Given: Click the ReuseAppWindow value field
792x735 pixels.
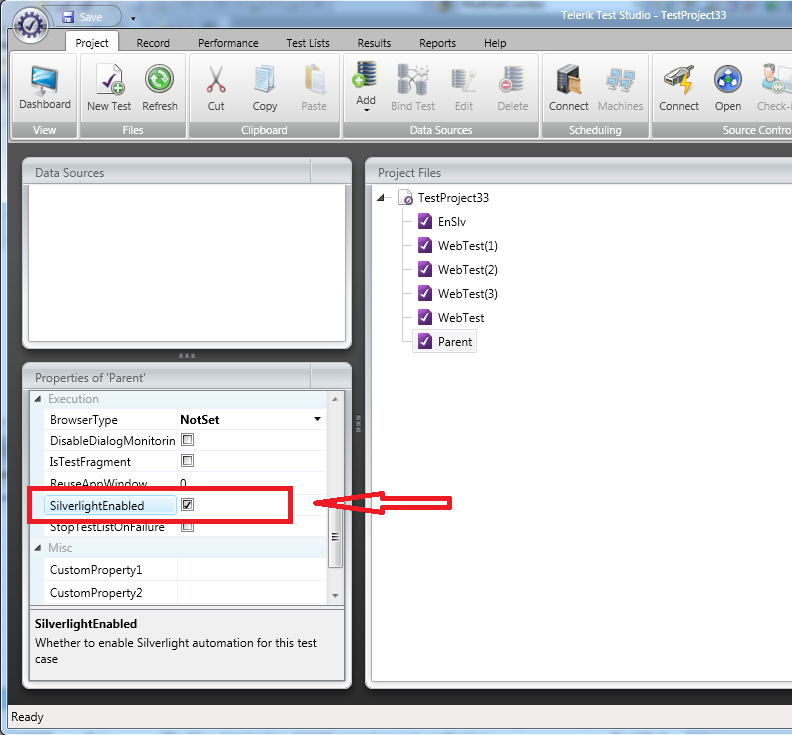Looking at the screenshot, I should point(252,482).
